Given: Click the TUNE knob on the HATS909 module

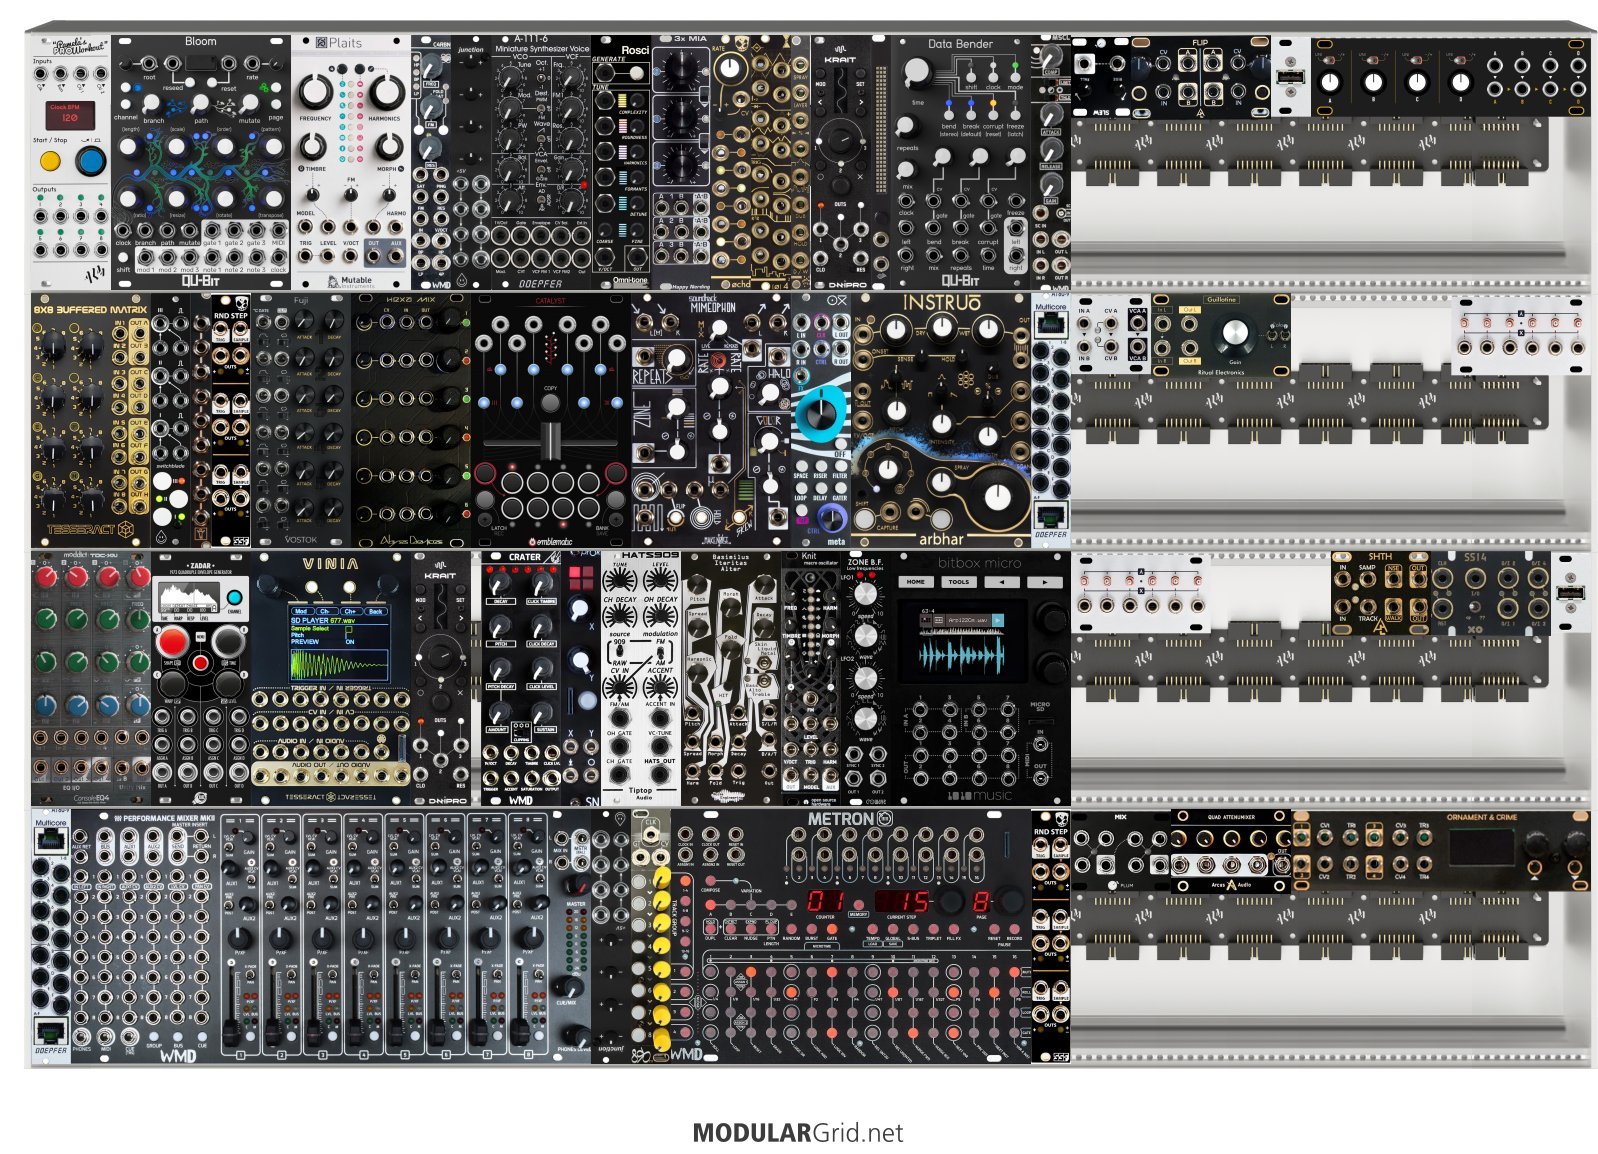Looking at the screenshot, I should pos(620,582).
